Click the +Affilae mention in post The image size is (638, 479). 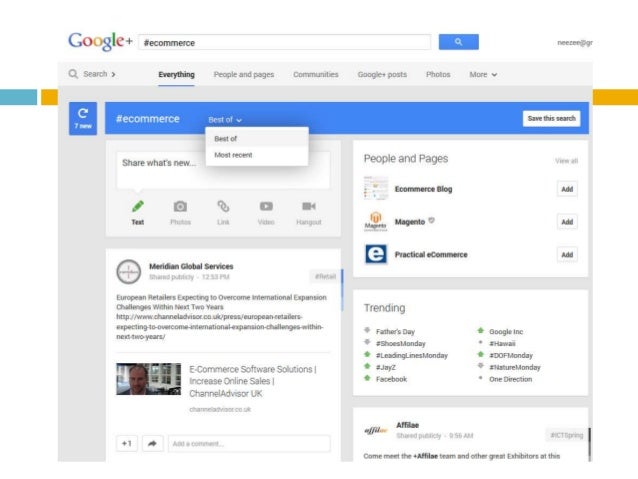(x=425, y=456)
